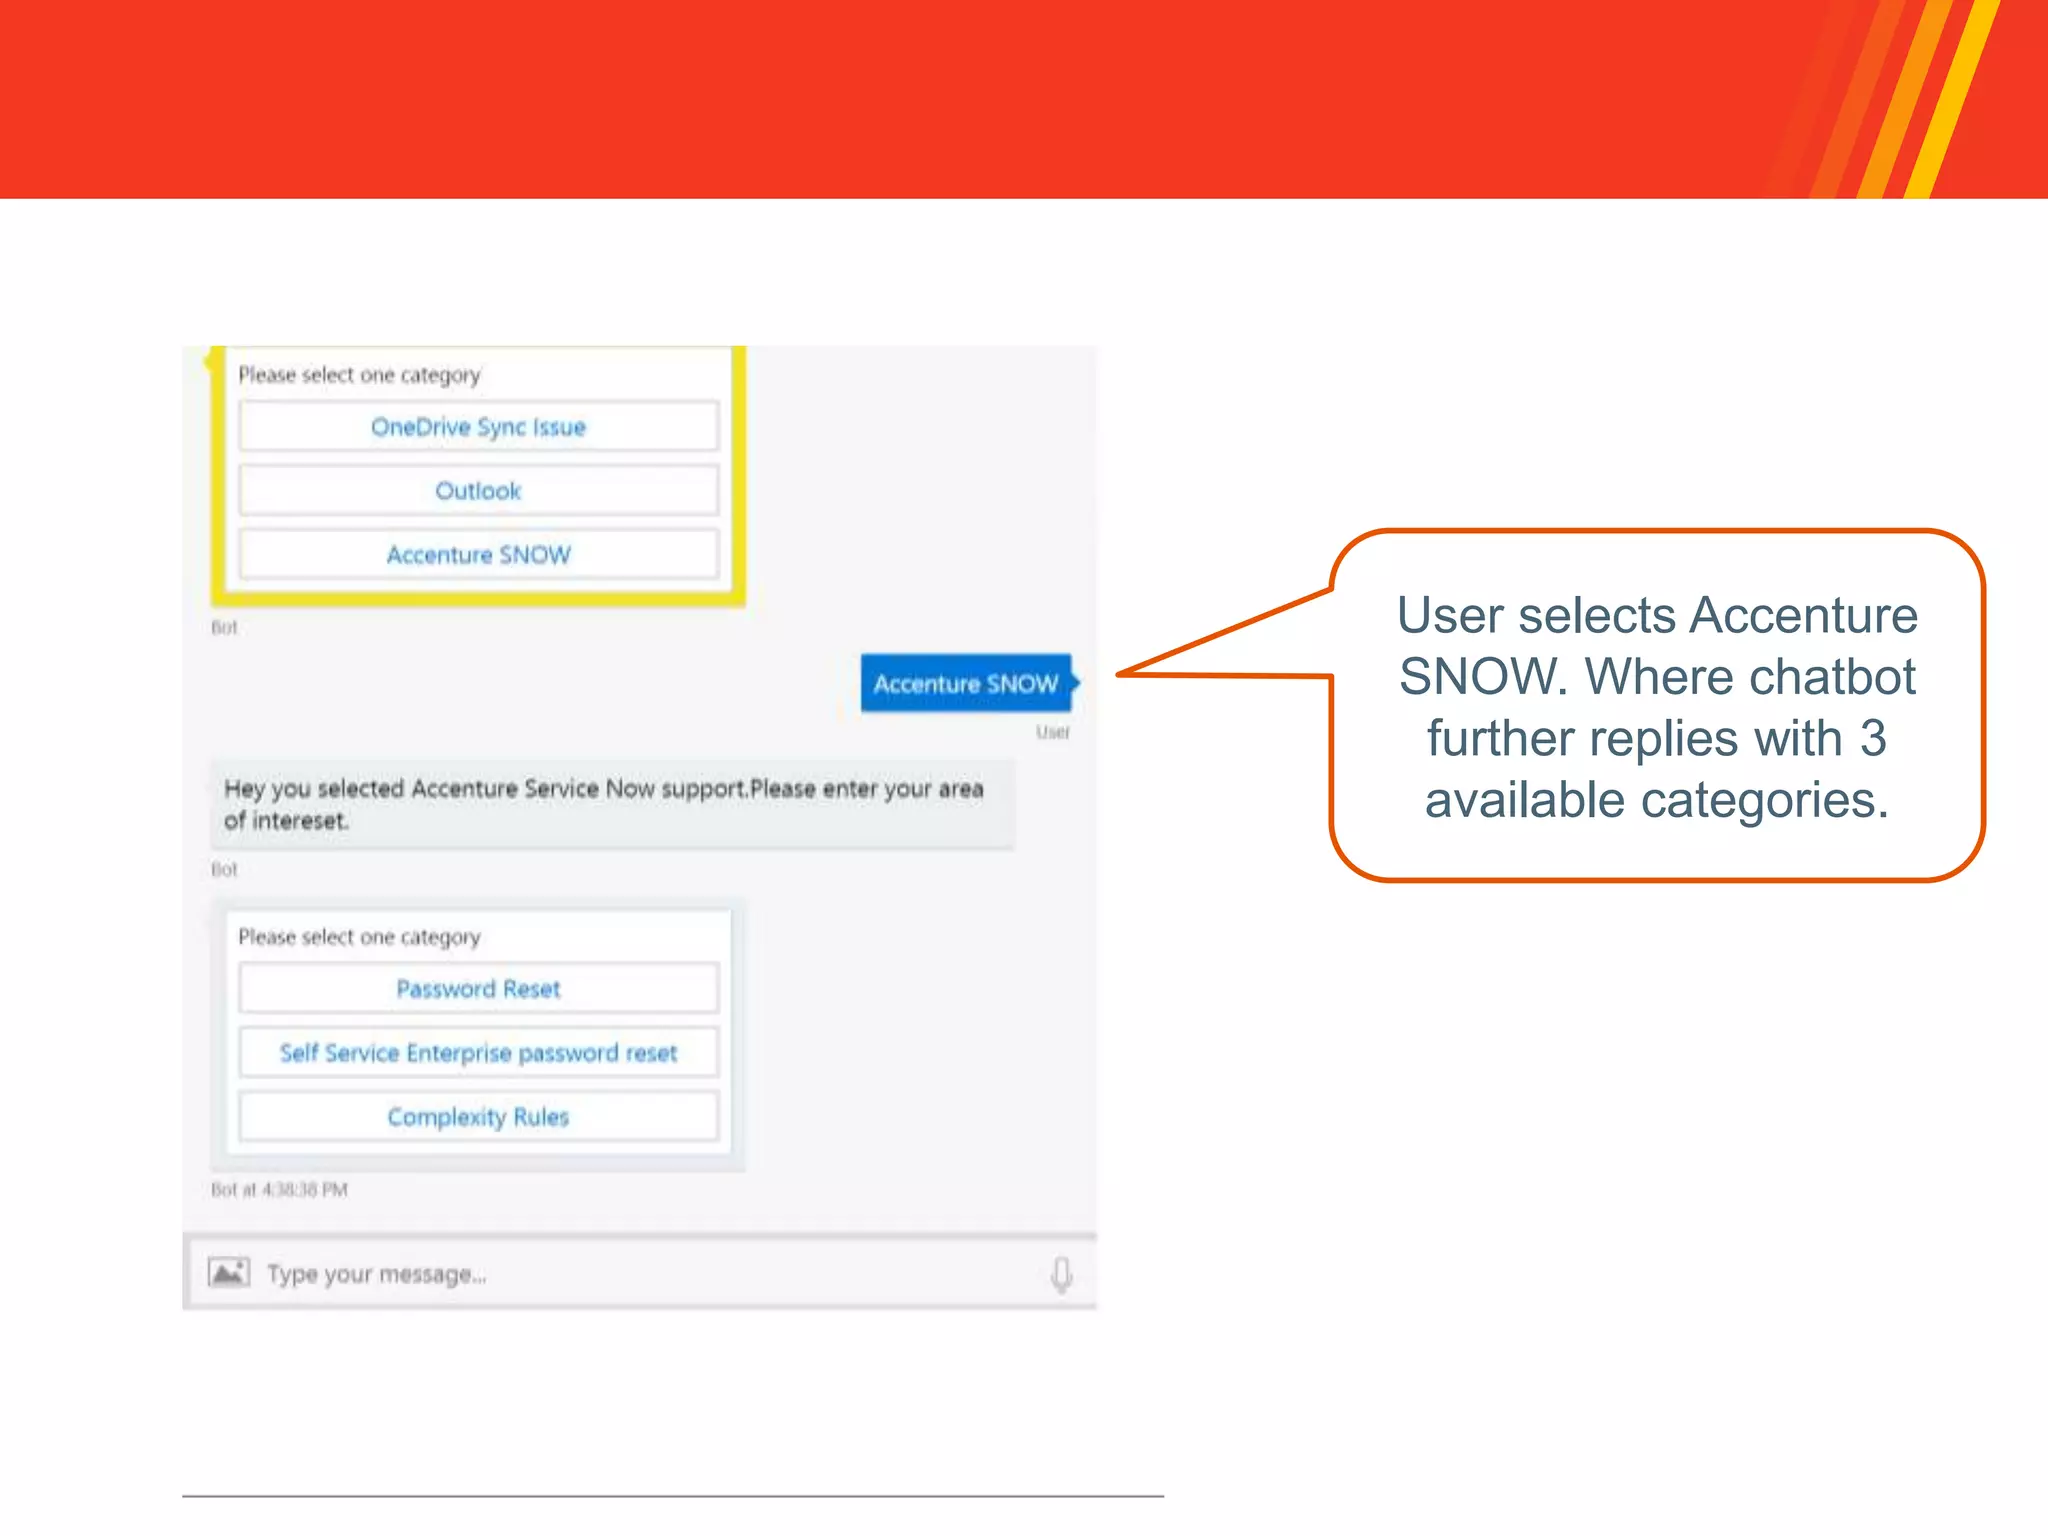The width and height of the screenshot is (2048, 1536).
Task: Click Bot label below the highlighted card
Action: coord(224,628)
